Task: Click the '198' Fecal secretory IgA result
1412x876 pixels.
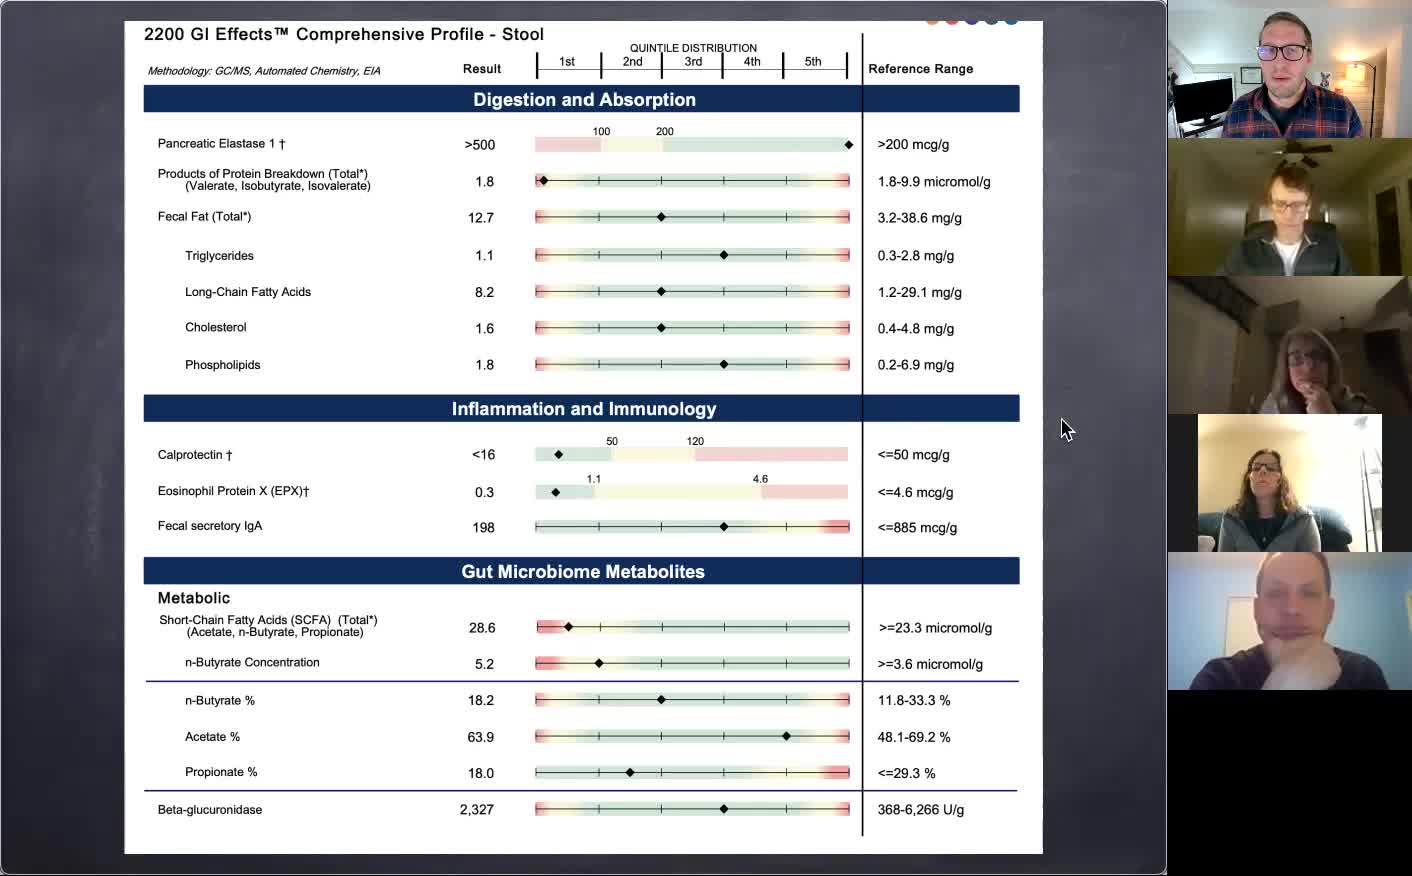Action: [x=483, y=528]
